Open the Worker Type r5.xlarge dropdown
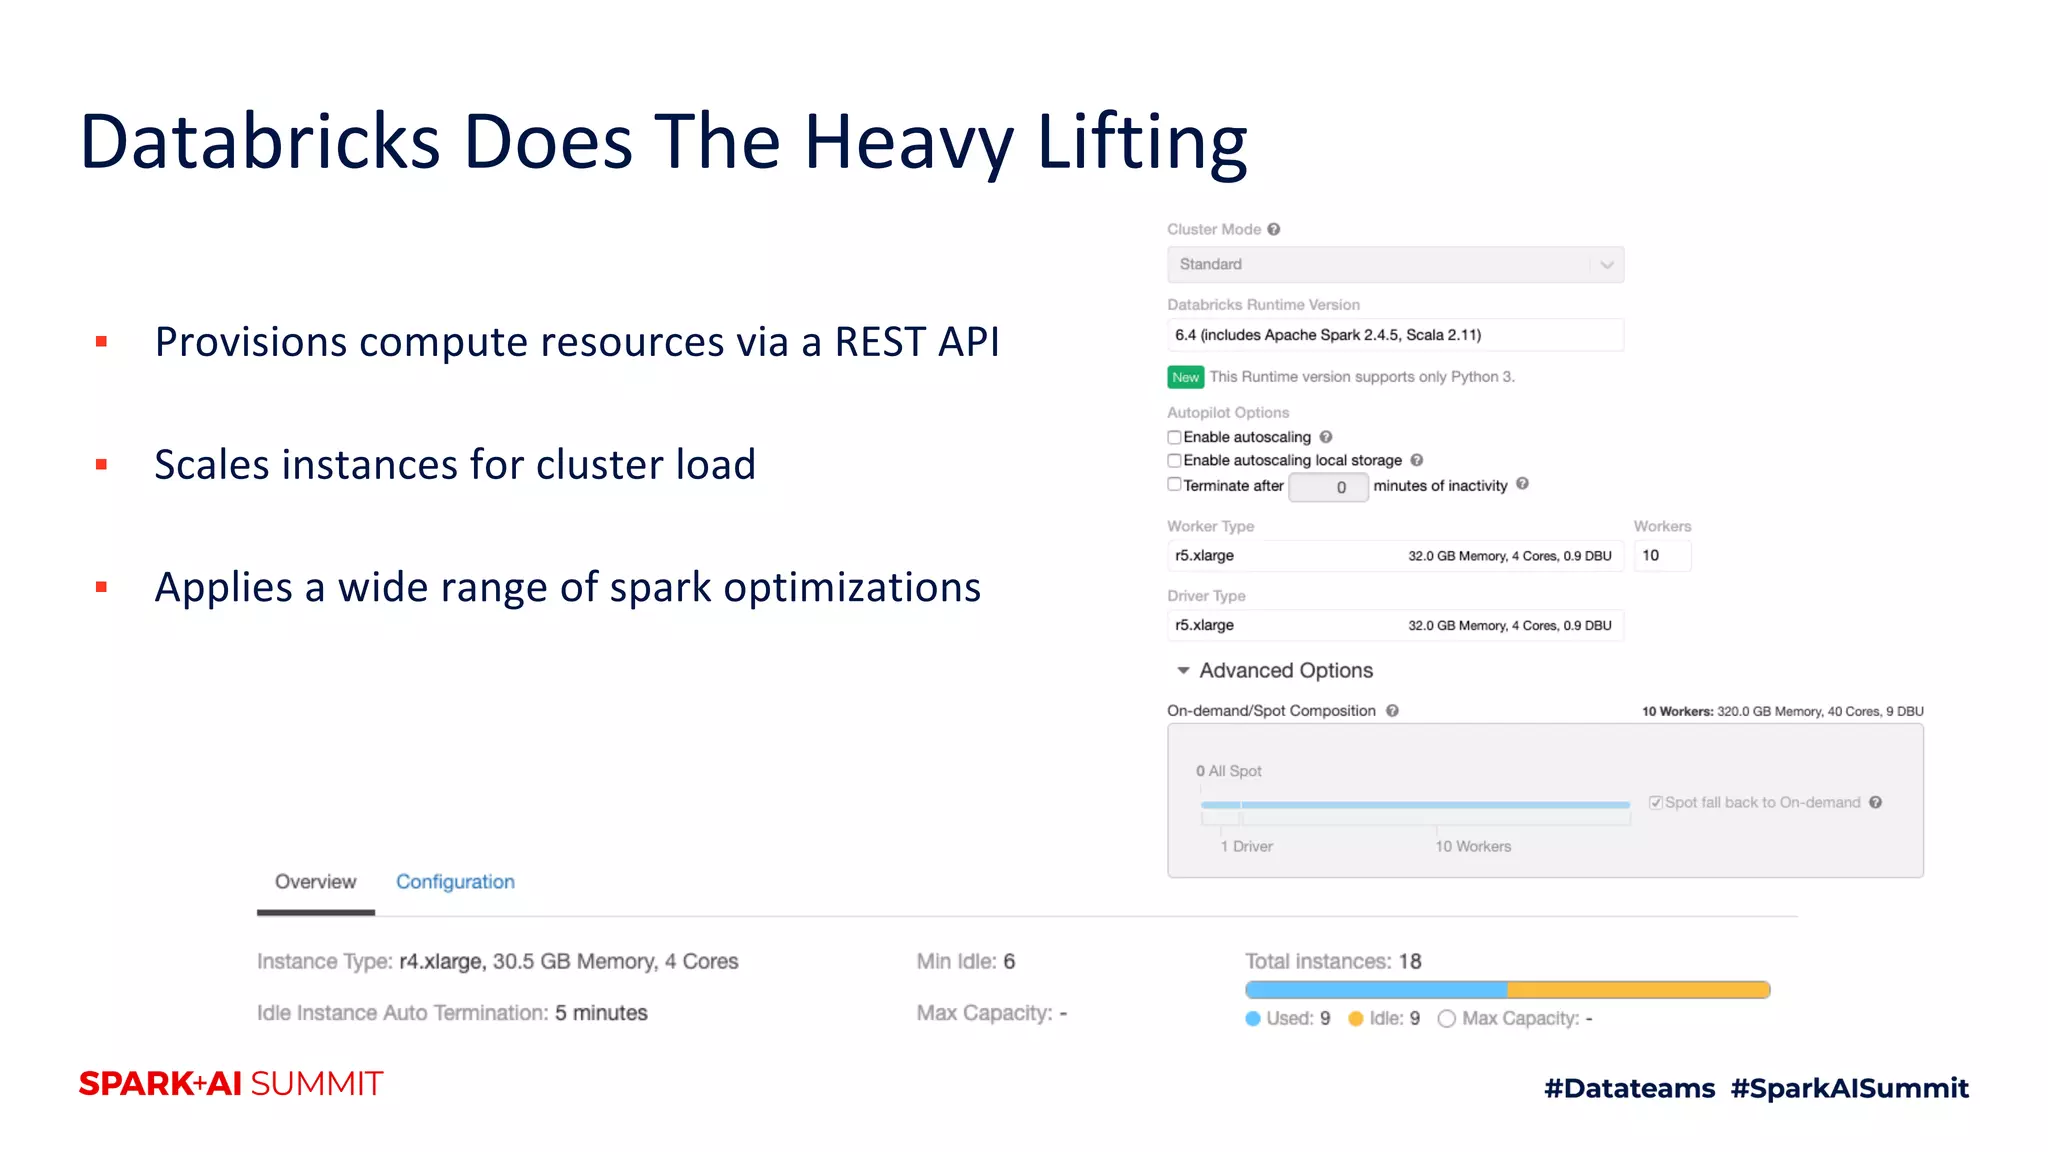This screenshot has height=1152, width=2048. [1395, 556]
